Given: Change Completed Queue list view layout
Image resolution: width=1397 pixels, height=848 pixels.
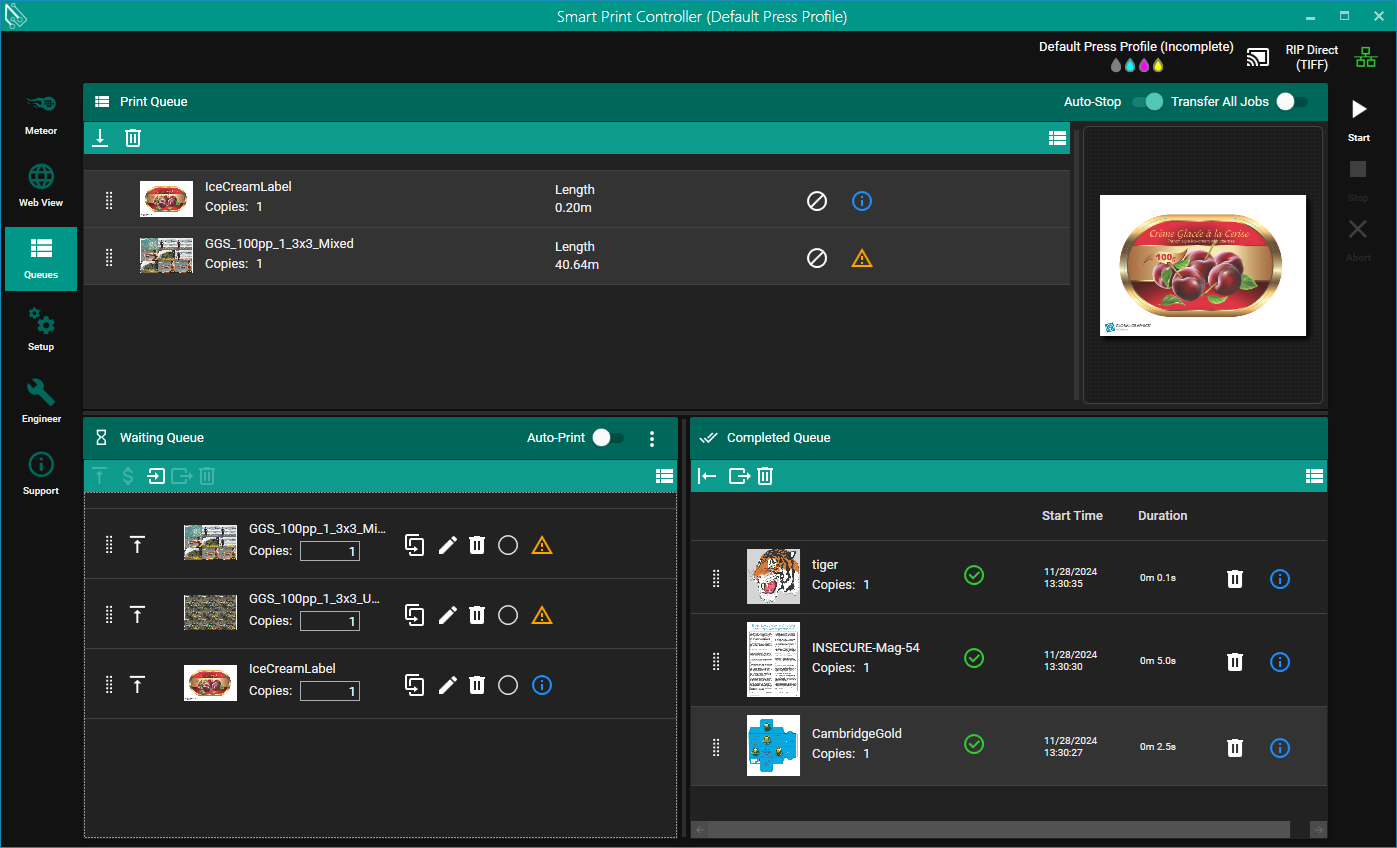Looking at the screenshot, I should 1314,476.
